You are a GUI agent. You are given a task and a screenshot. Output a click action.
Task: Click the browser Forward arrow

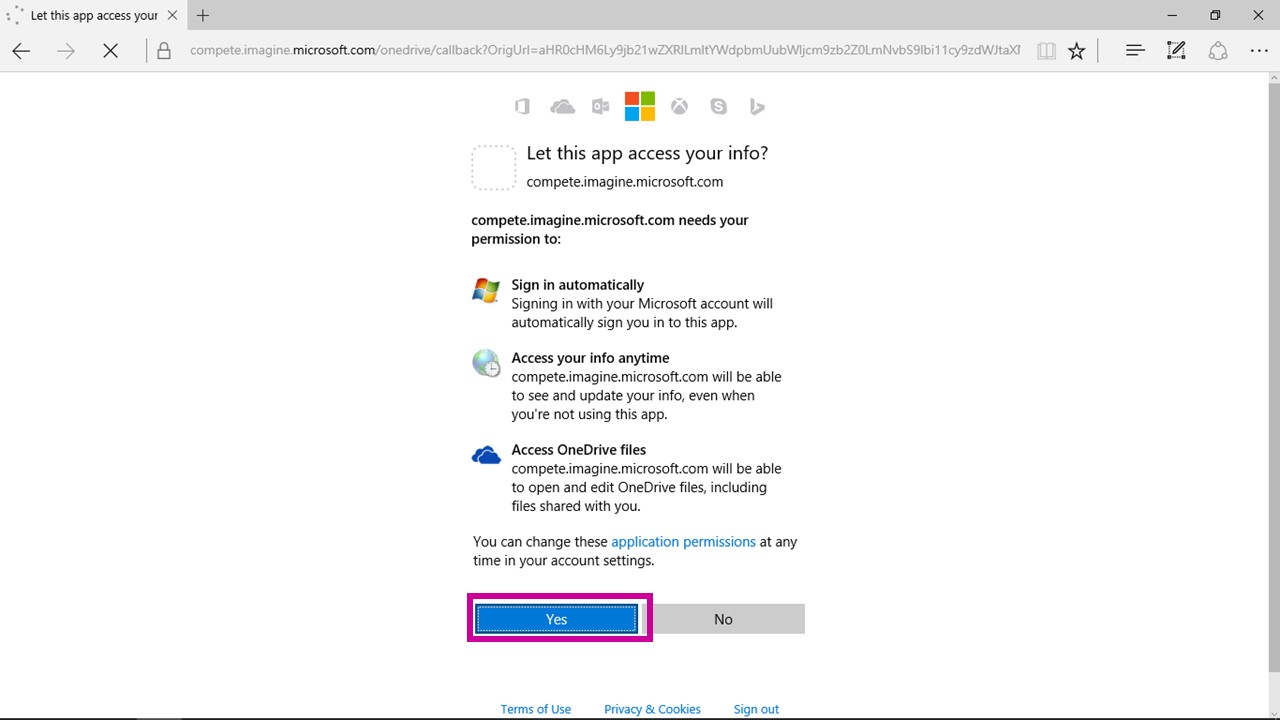point(66,51)
